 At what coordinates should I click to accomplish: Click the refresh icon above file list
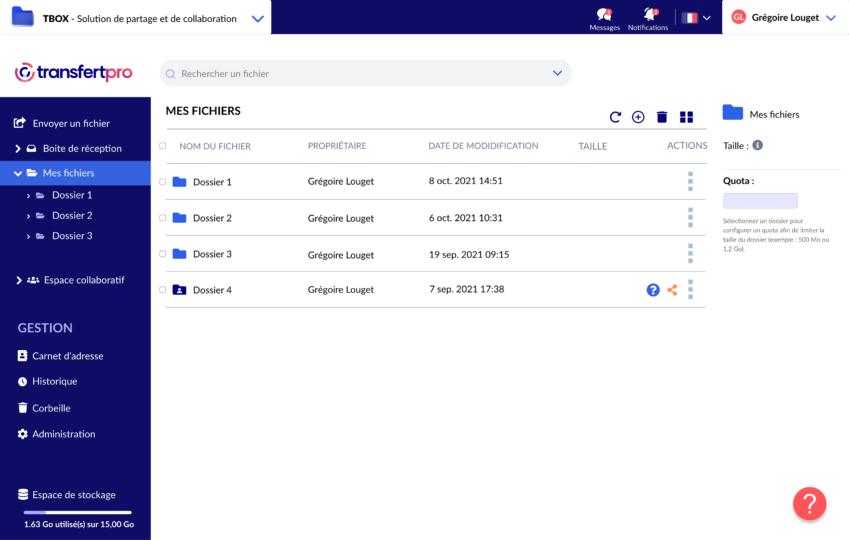(x=615, y=117)
